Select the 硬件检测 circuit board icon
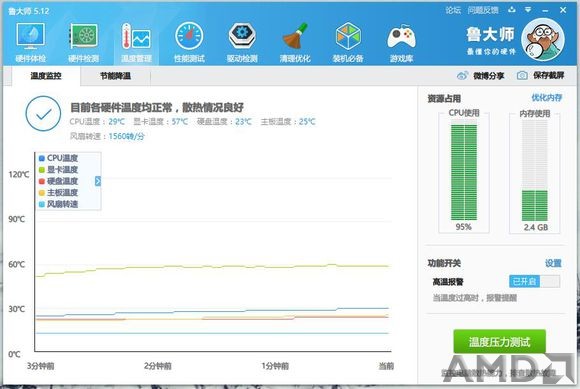This screenshot has height=389, width=580. [84, 36]
